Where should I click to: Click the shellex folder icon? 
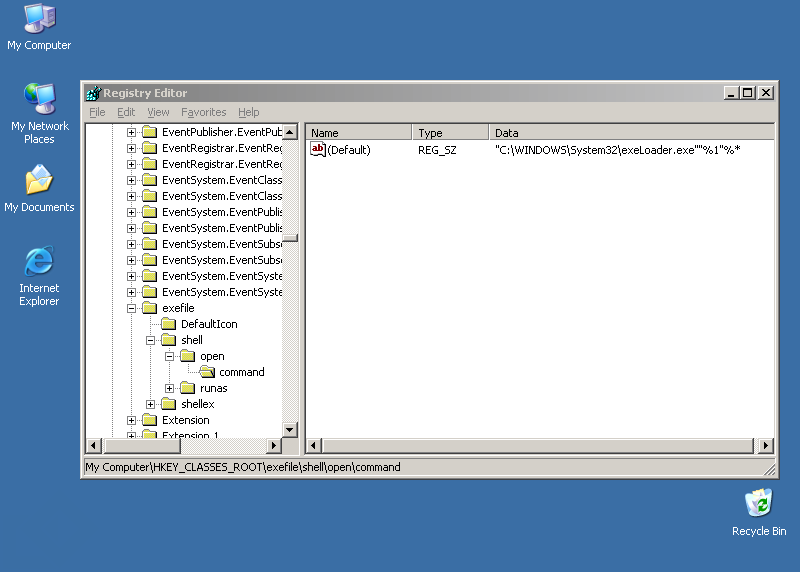pos(168,404)
